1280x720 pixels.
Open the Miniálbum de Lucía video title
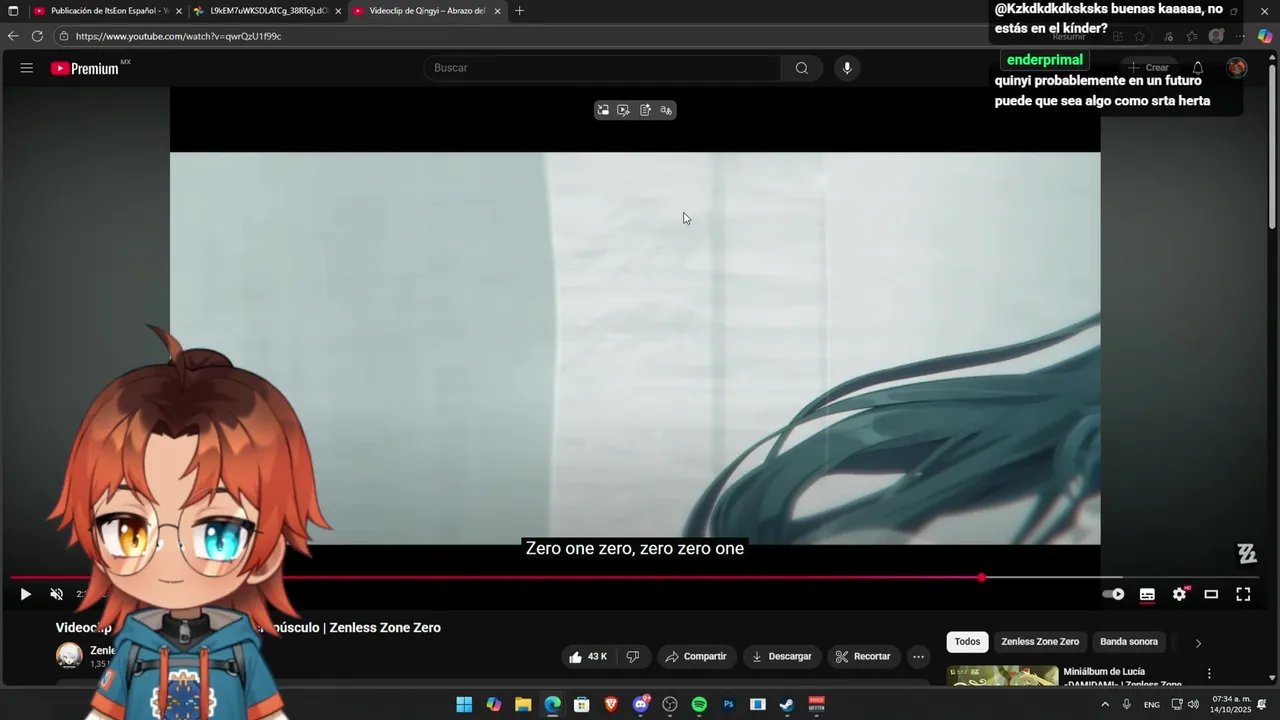1124,677
